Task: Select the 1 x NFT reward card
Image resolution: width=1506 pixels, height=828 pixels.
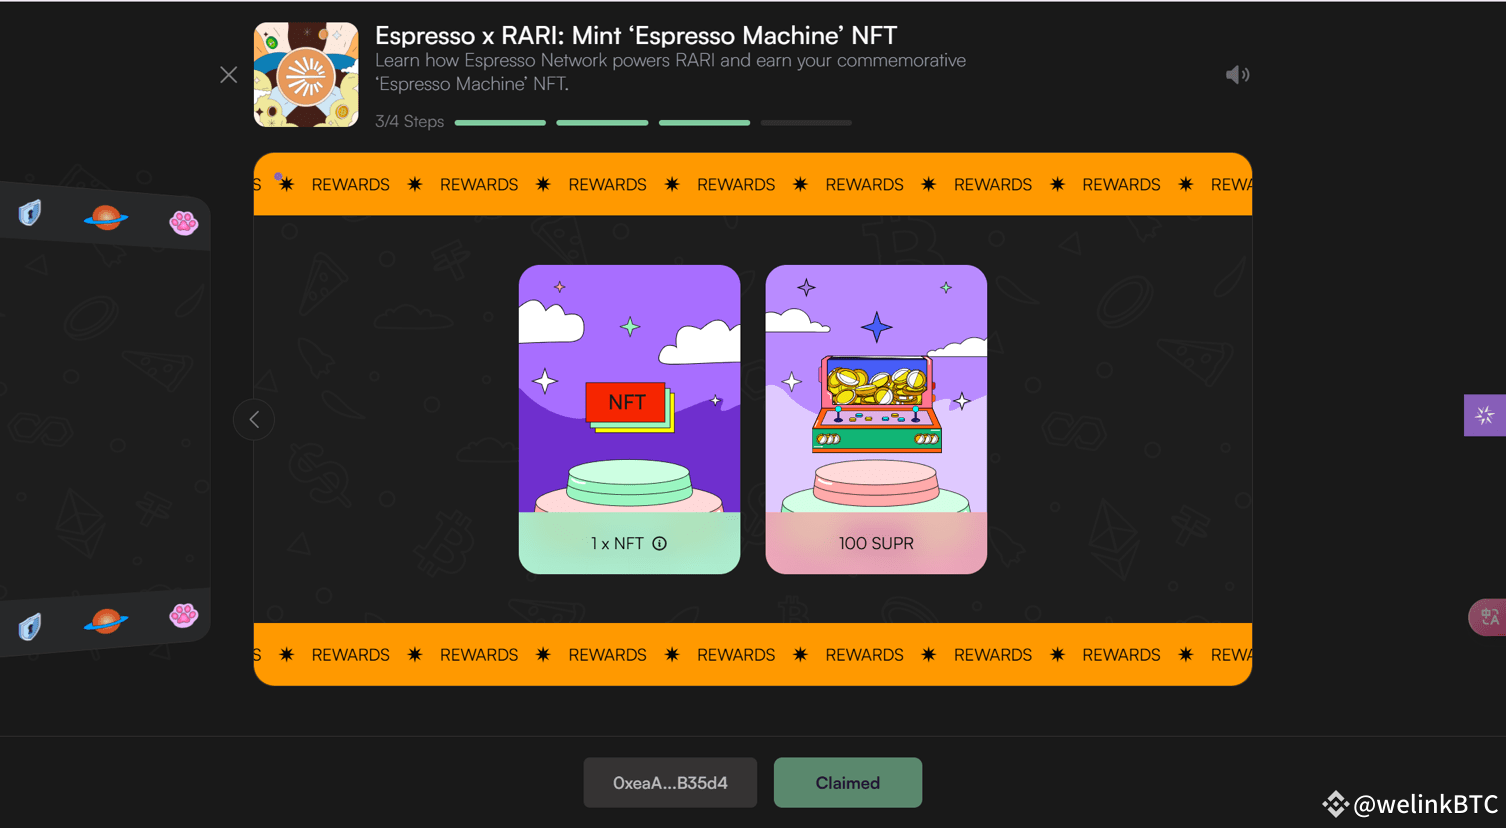Action: 629,418
